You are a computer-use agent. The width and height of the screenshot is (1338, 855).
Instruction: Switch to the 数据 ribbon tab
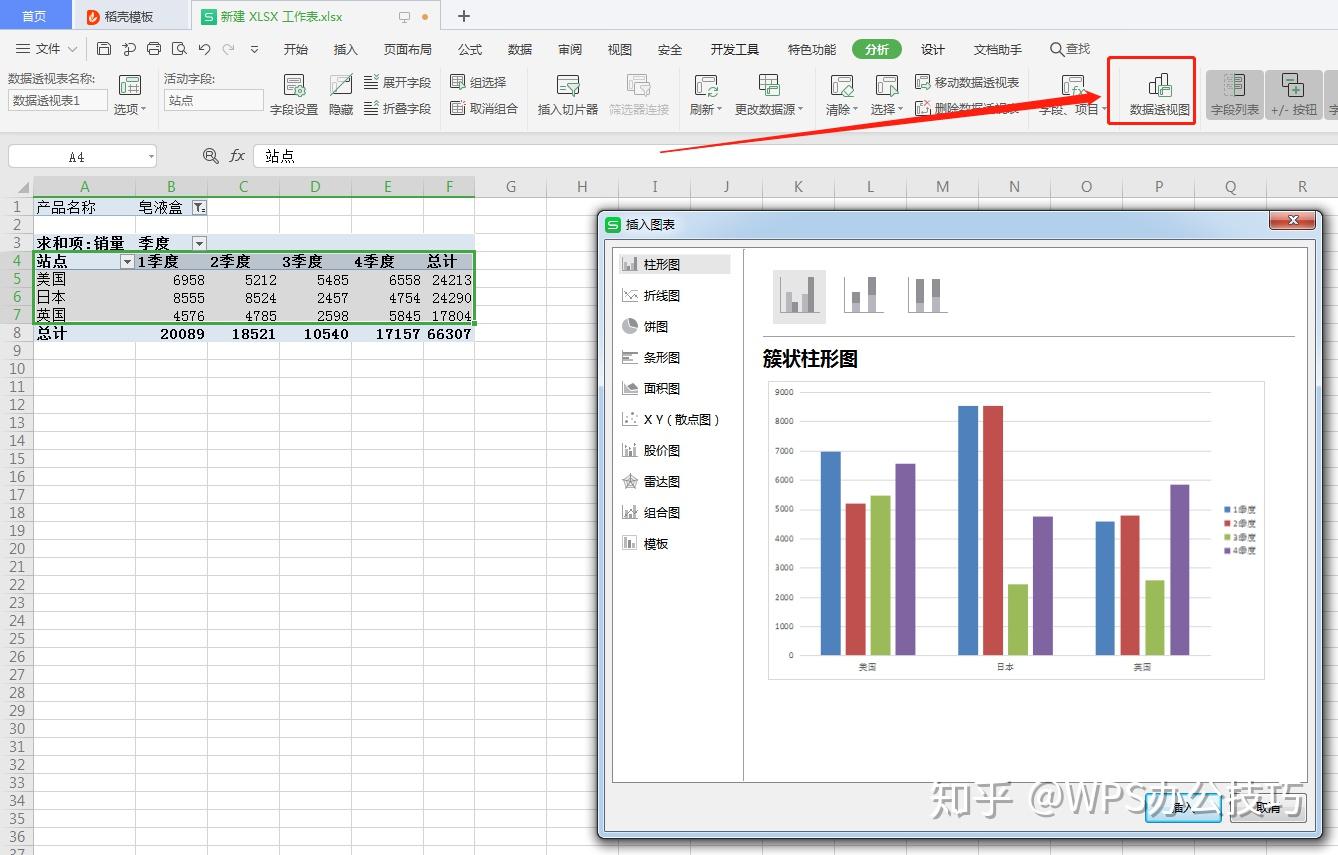520,49
